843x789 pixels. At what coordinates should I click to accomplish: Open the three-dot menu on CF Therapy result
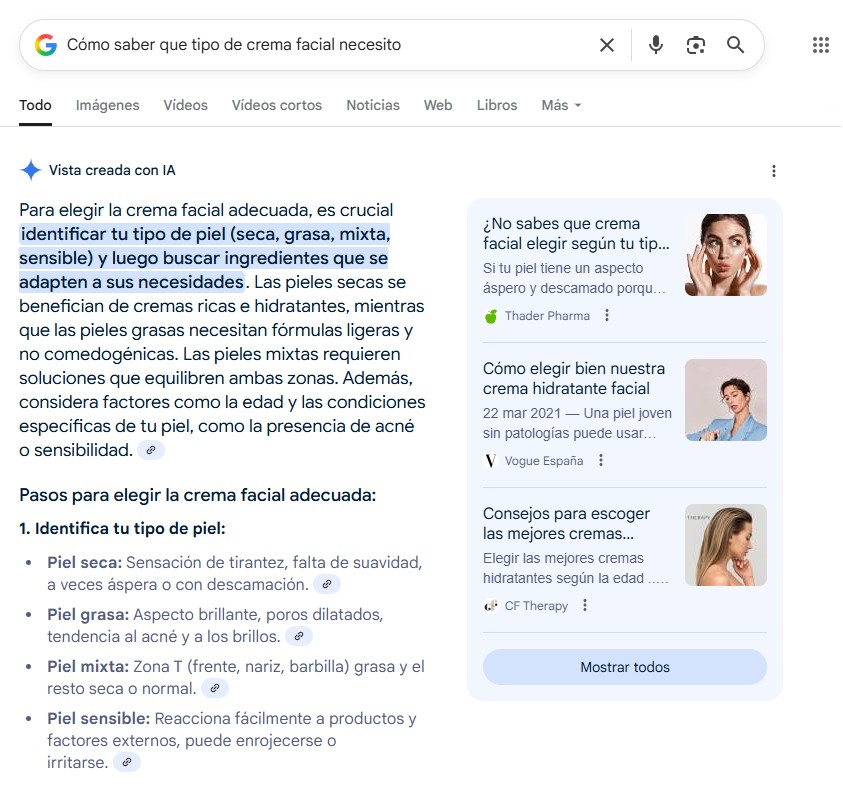[x=585, y=605]
